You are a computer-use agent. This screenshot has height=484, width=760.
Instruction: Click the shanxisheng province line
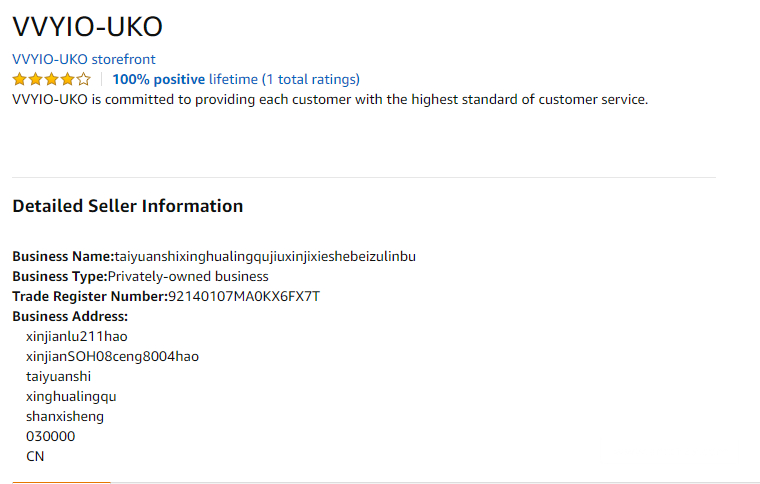point(65,416)
